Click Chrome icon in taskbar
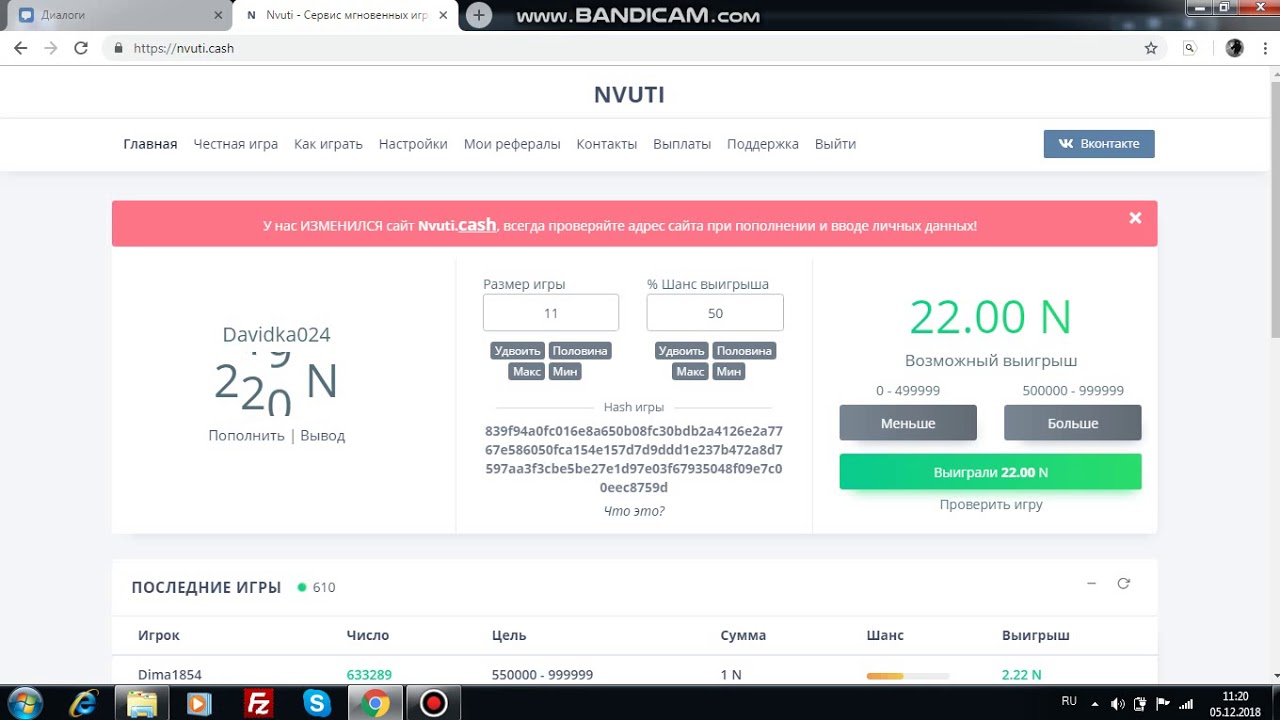Image resolution: width=1280 pixels, height=720 pixels. click(376, 703)
